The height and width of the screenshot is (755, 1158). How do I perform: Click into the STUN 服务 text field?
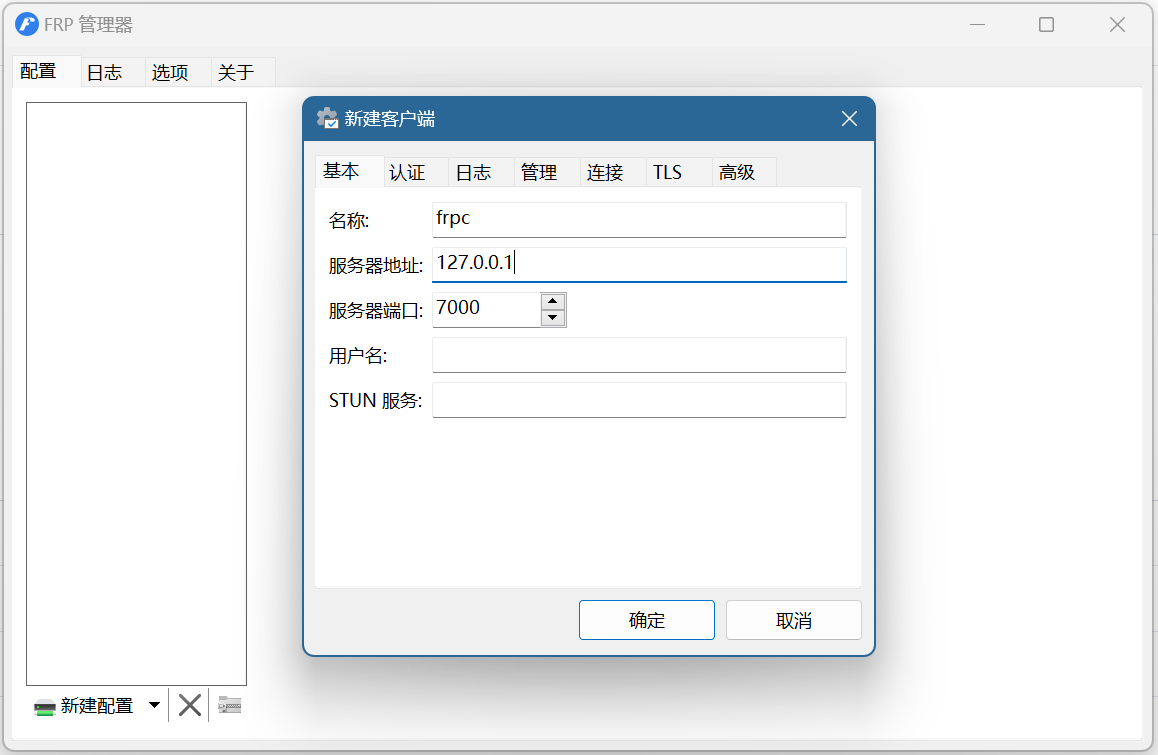pyautogui.click(x=639, y=400)
